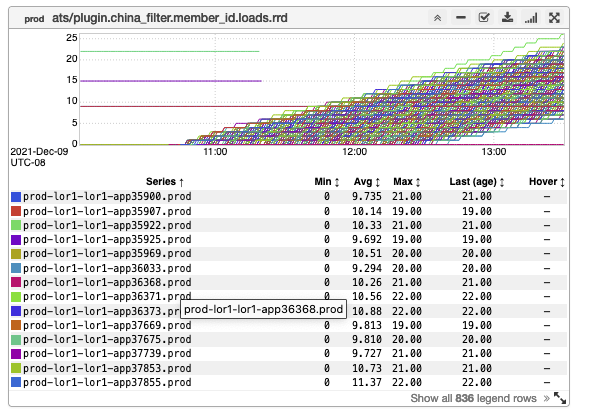Toggle series prod-lor1-lor1-app35907.prod
The height and width of the screenshot is (417, 604).
106,211
